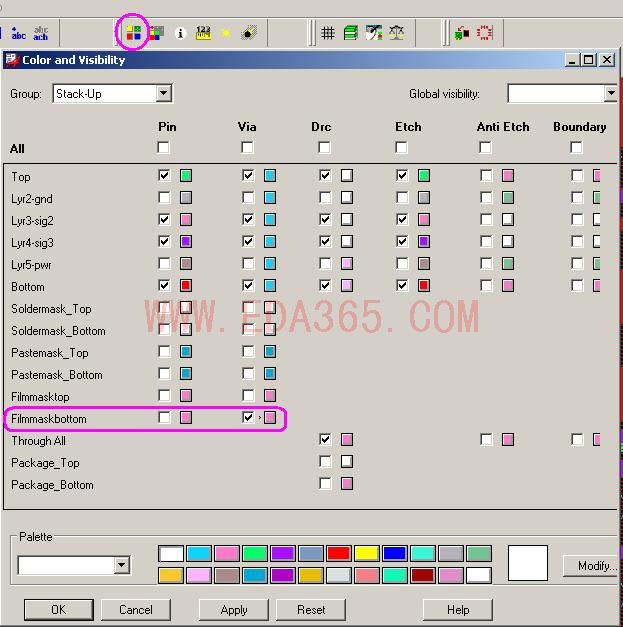
Task: Click the toolbar icon left of scales
Action: coord(374,33)
